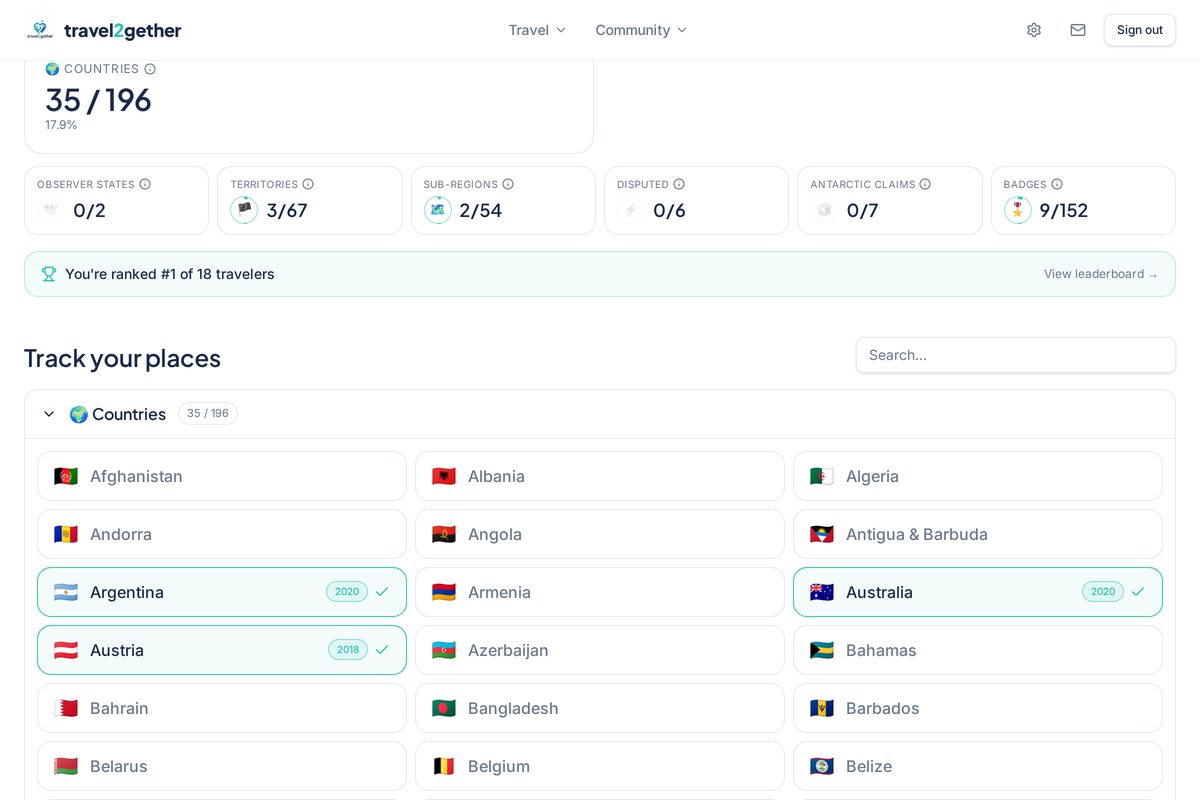1200x800 pixels.
Task: Click the Andorra flag icon
Action: click(66, 534)
